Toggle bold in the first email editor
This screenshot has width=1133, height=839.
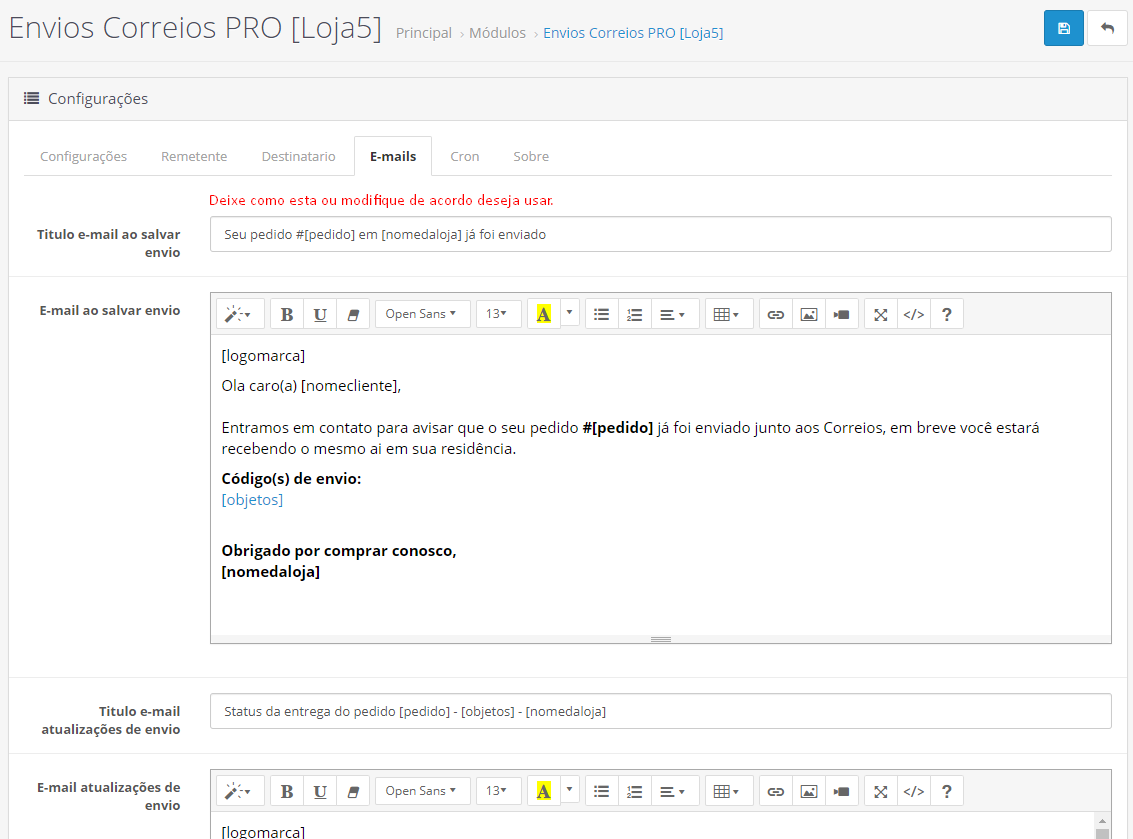(287, 314)
